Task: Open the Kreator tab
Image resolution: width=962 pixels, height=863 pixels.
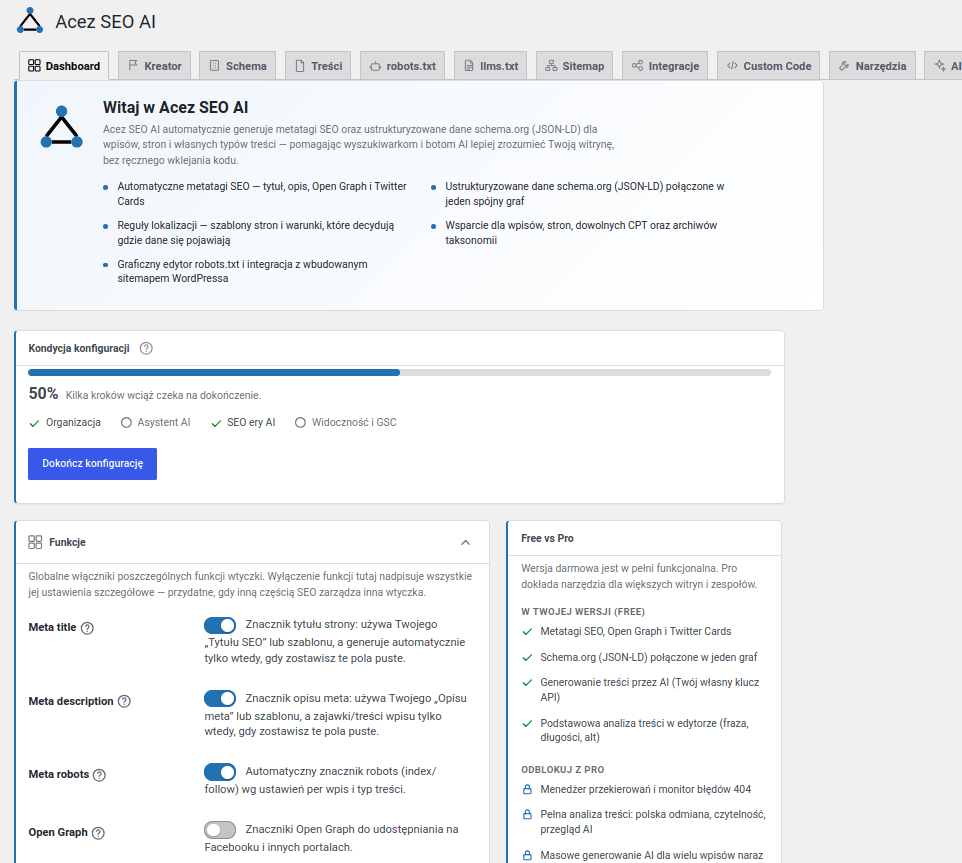Action: [155, 66]
